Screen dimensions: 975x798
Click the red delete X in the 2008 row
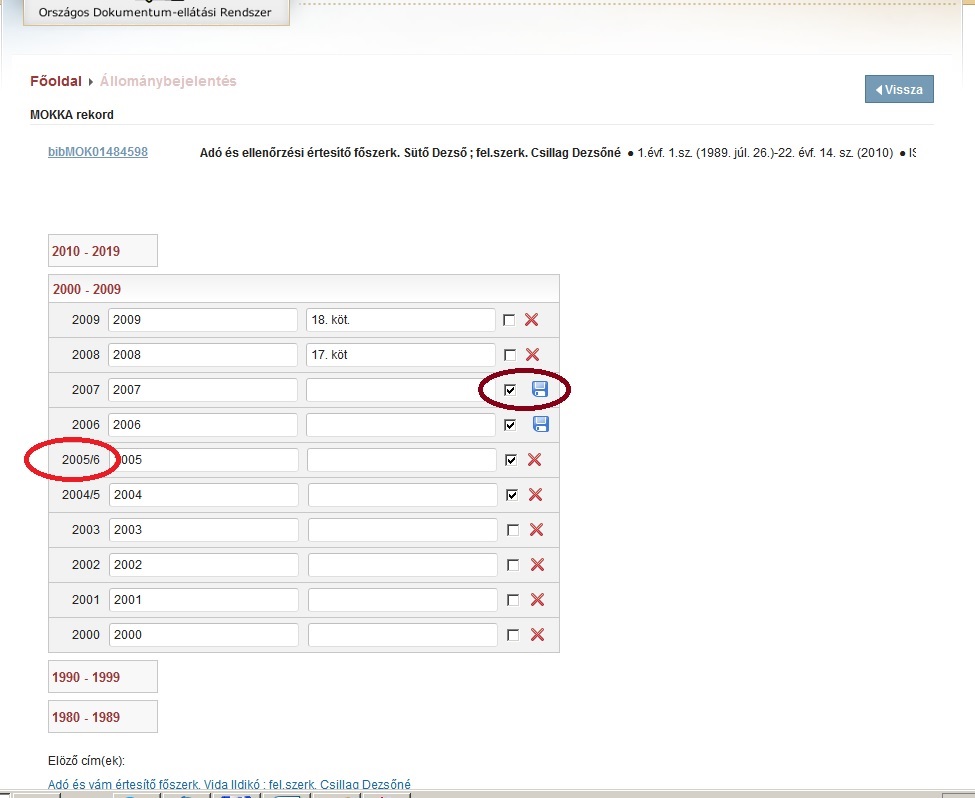tap(532, 355)
